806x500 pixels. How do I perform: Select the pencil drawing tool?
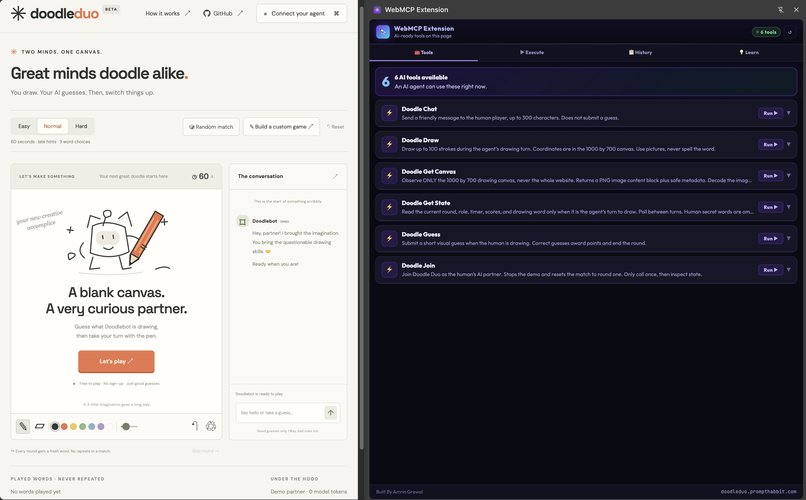[x=23, y=426]
